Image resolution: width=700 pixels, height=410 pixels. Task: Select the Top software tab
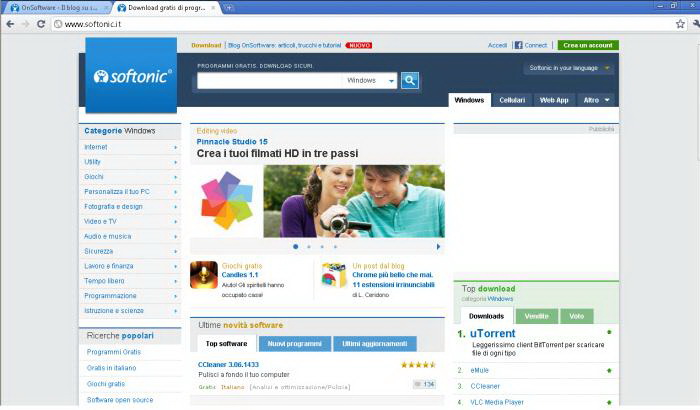tap(226, 343)
